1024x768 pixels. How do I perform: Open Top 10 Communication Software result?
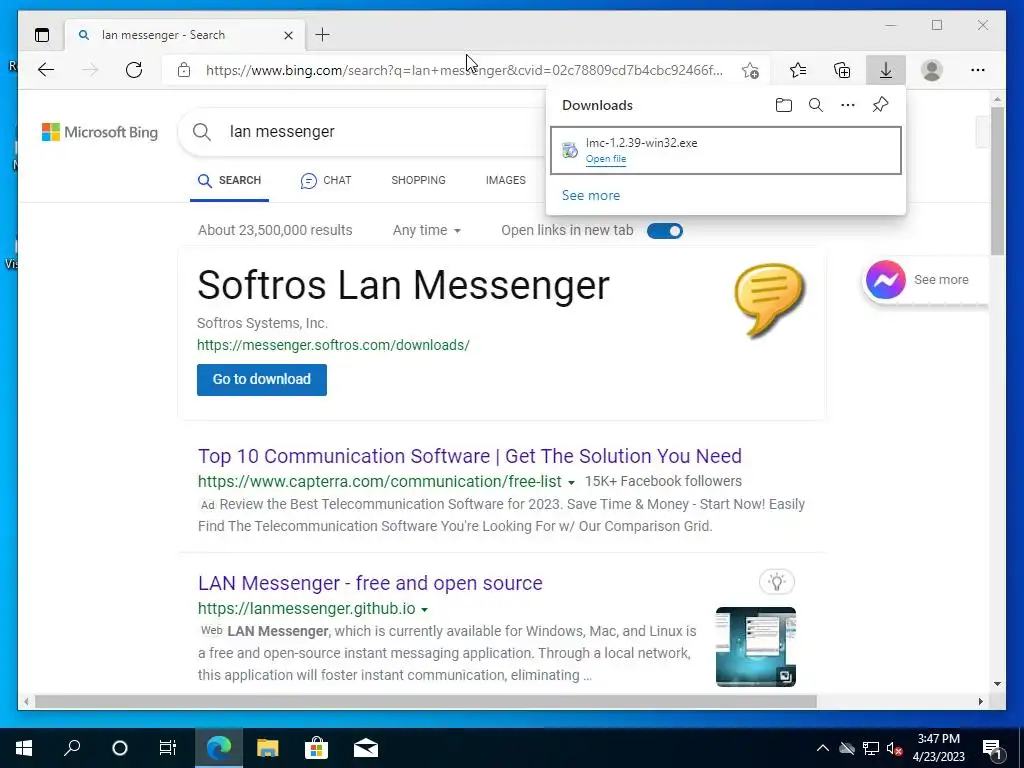point(470,456)
